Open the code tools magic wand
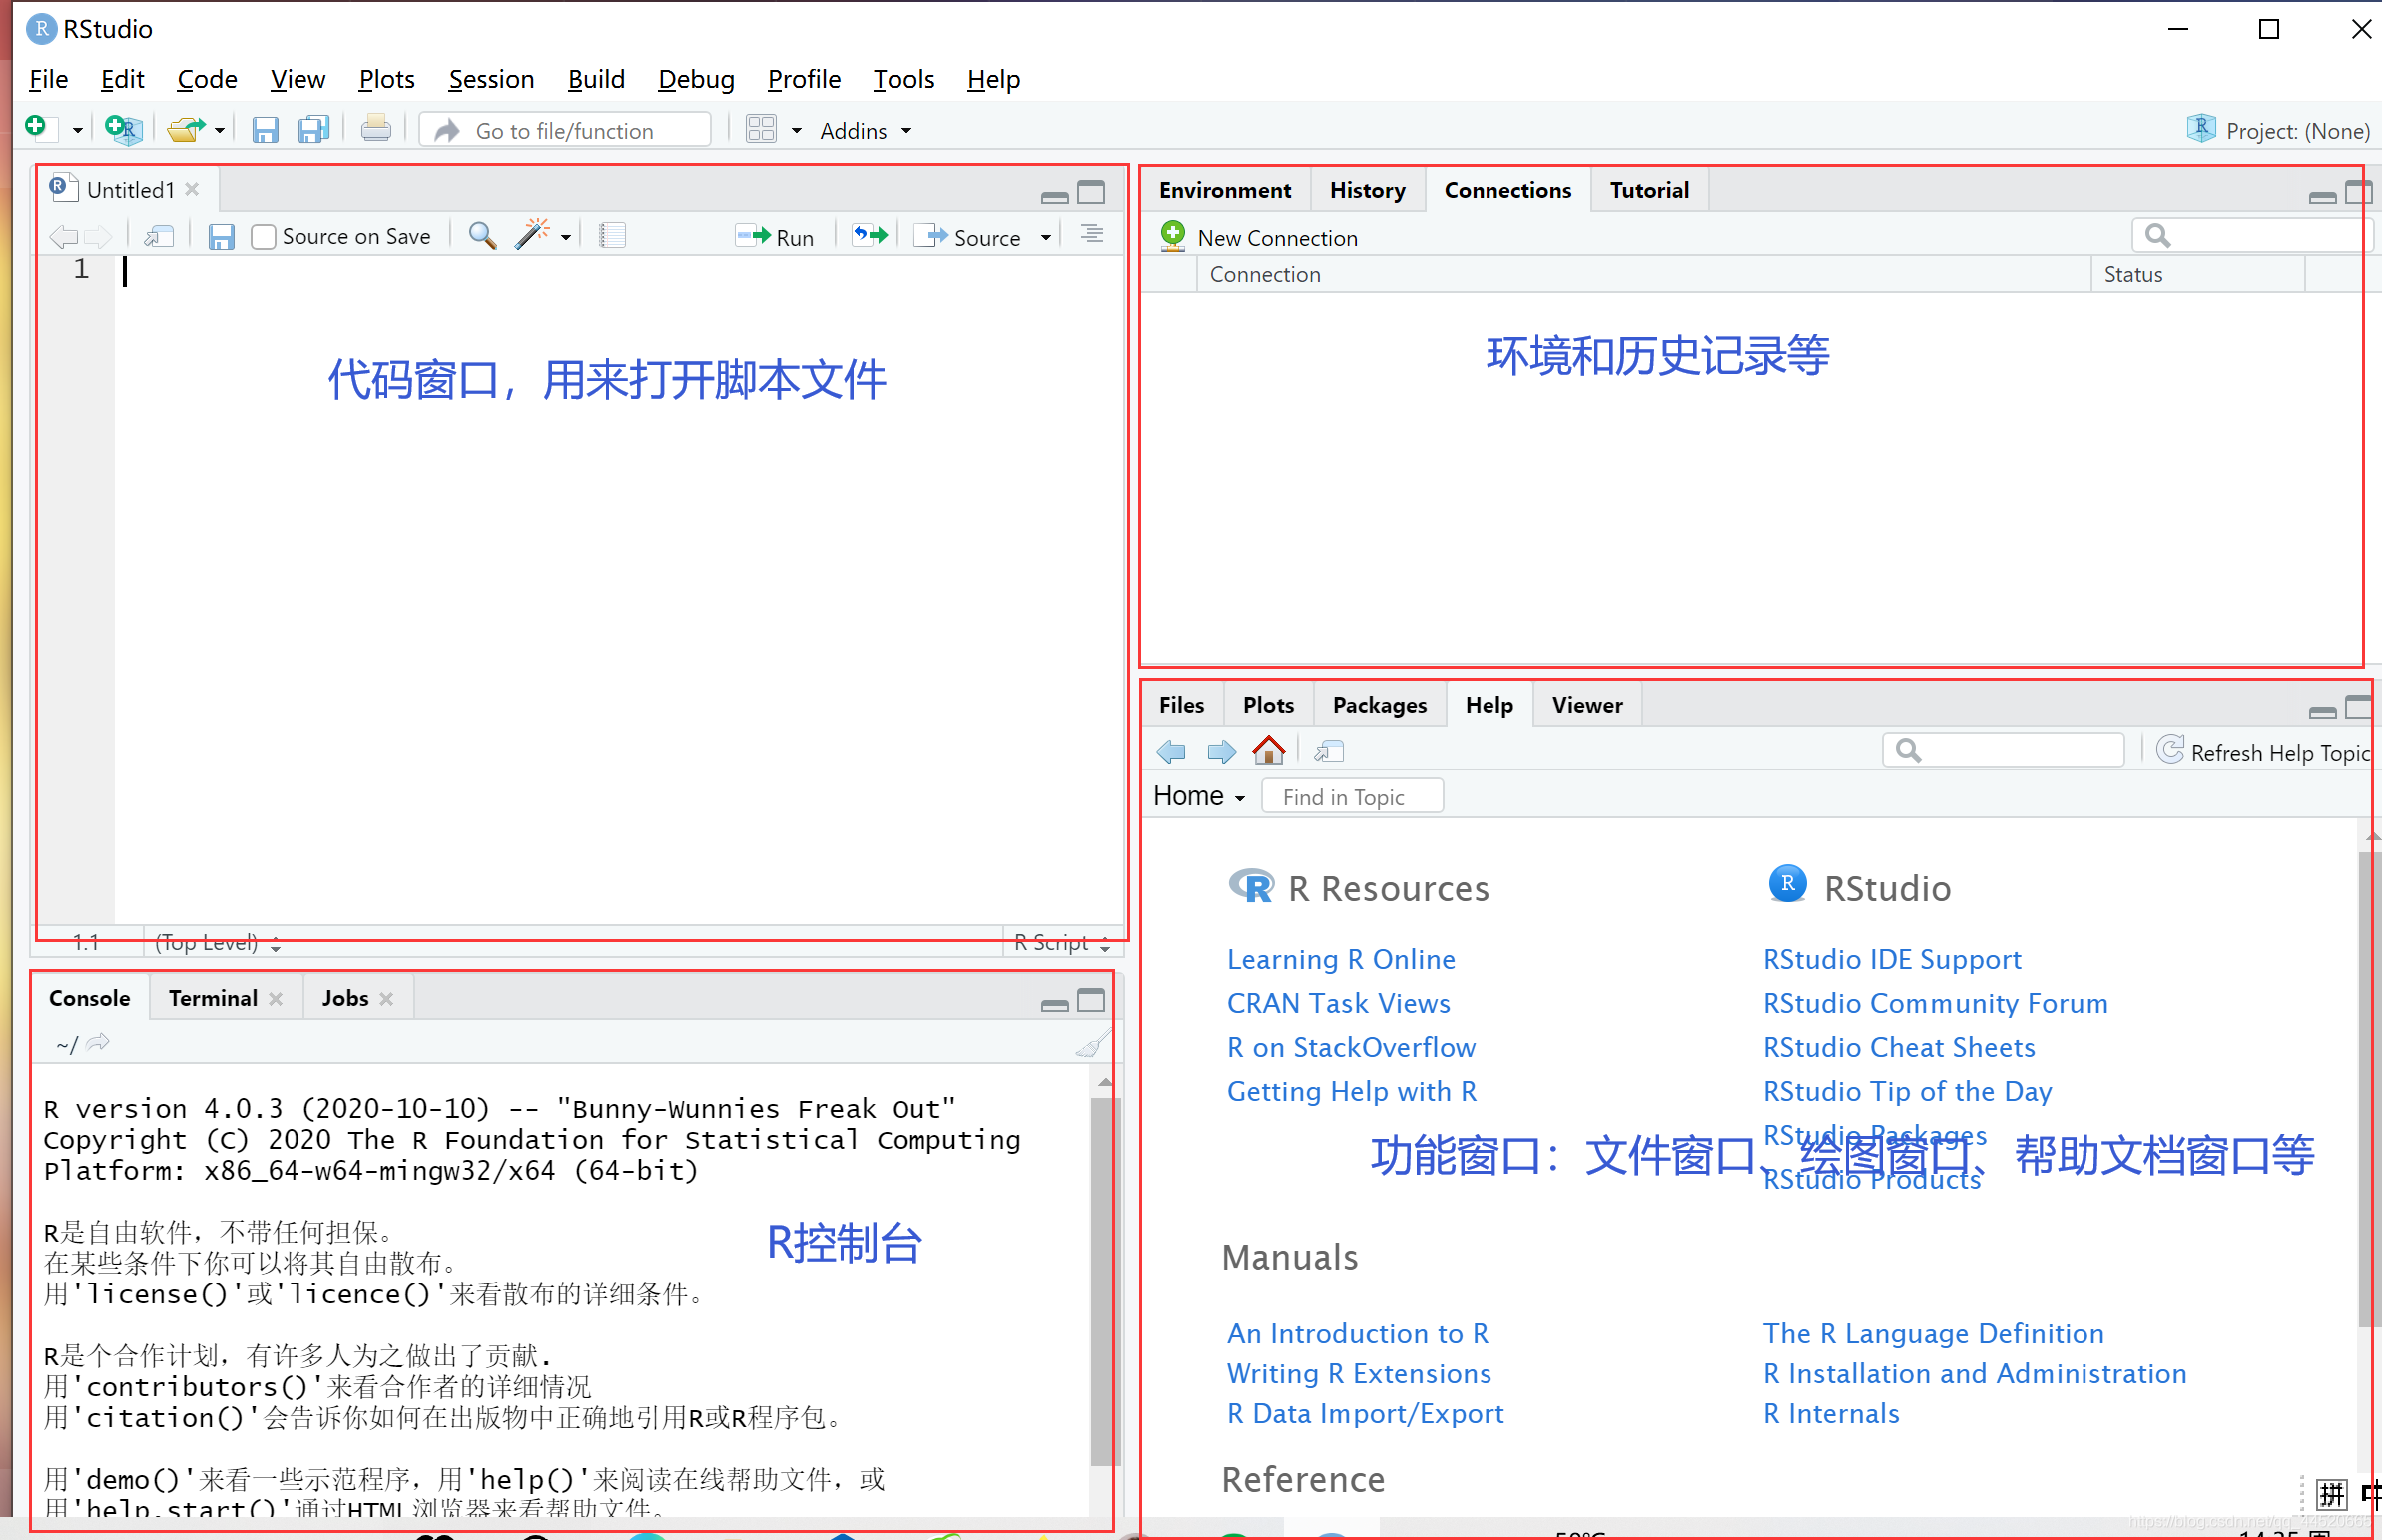The width and height of the screenshot is (2382, 1540). 532,235
